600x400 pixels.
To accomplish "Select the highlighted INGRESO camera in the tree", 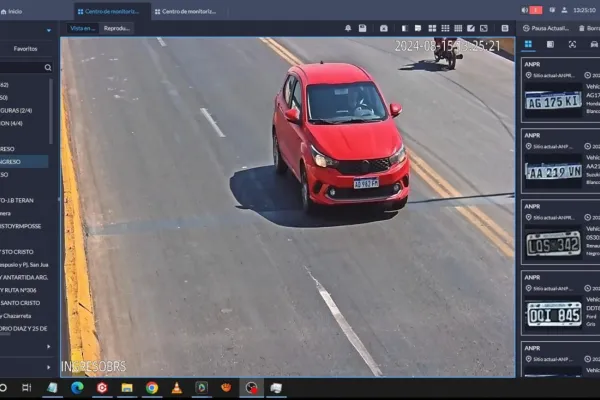I will coord(24,162).
